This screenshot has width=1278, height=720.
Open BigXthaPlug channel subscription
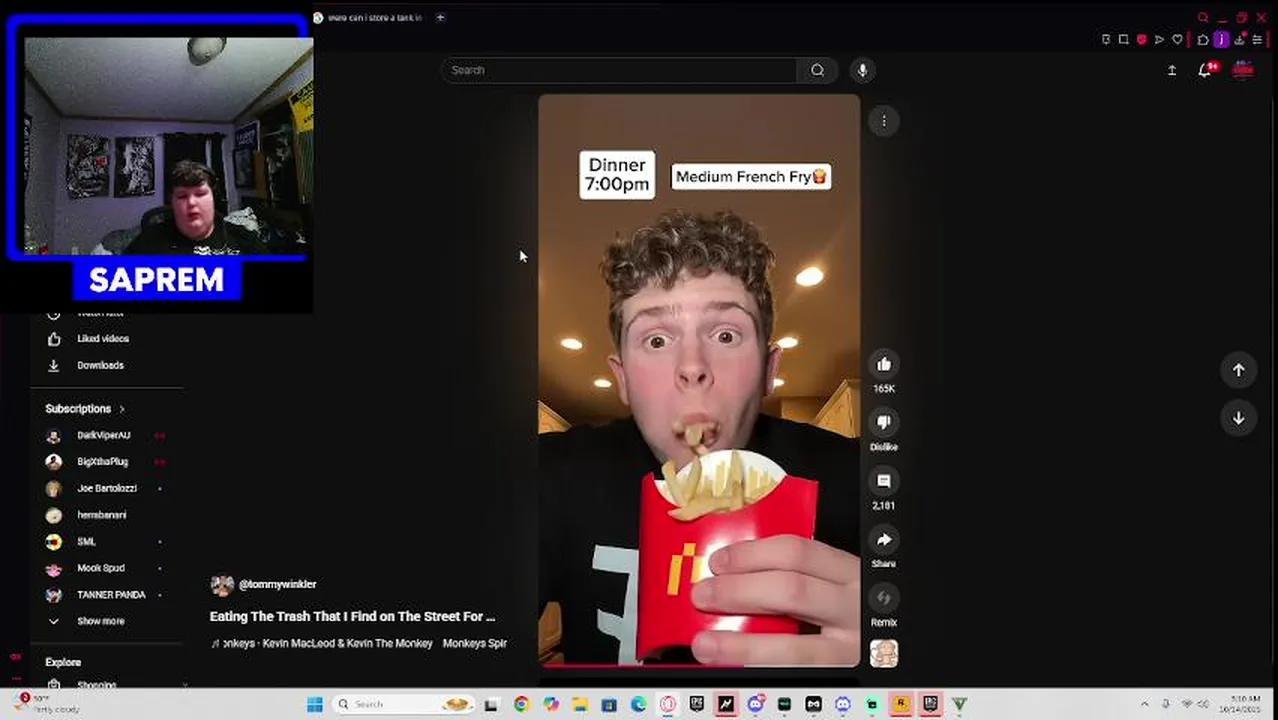click(105, 462)
